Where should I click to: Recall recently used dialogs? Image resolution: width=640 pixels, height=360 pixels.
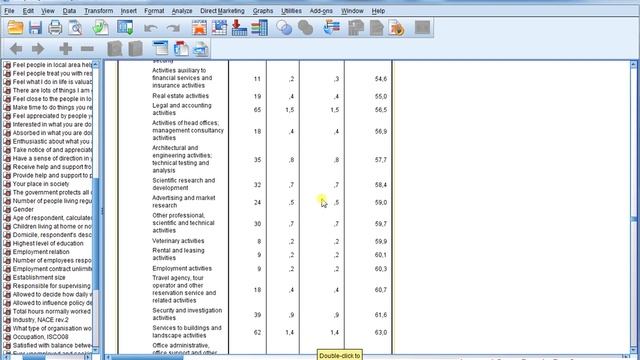125,28
